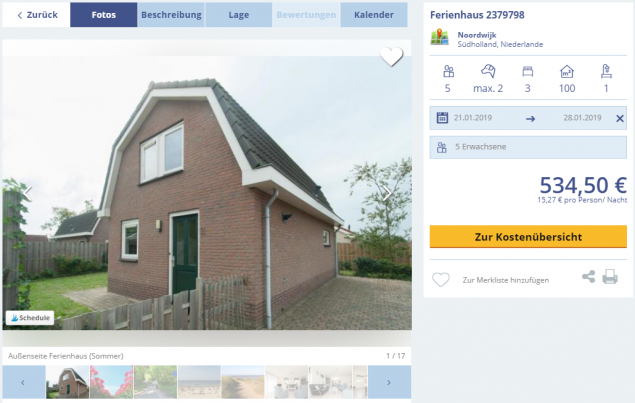This screenshot has width=635, height=403.
Task: Click the calendar icon in date field
Action: (442, 118)
